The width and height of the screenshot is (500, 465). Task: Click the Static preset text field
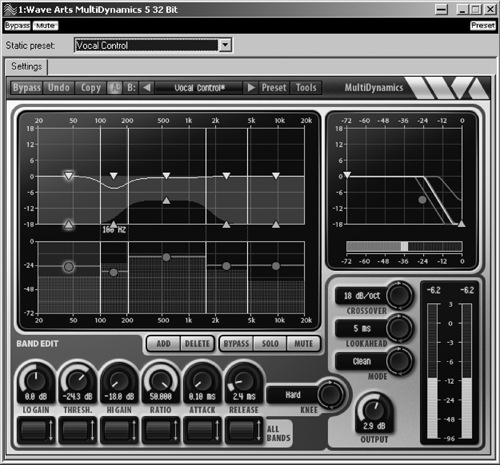point(147,45)
